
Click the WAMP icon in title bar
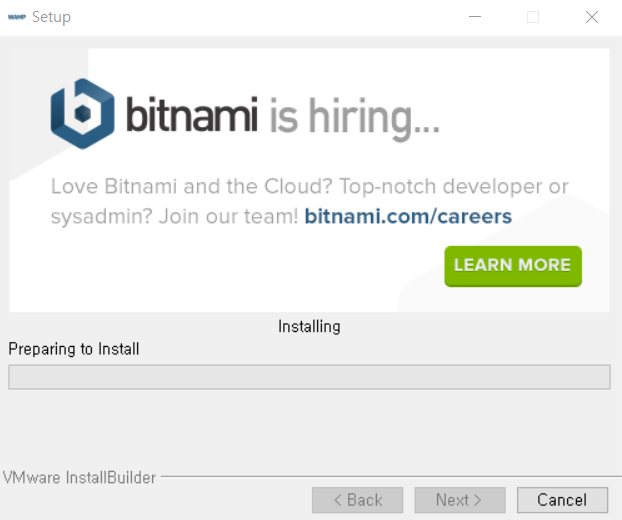[x=17, y=17]
